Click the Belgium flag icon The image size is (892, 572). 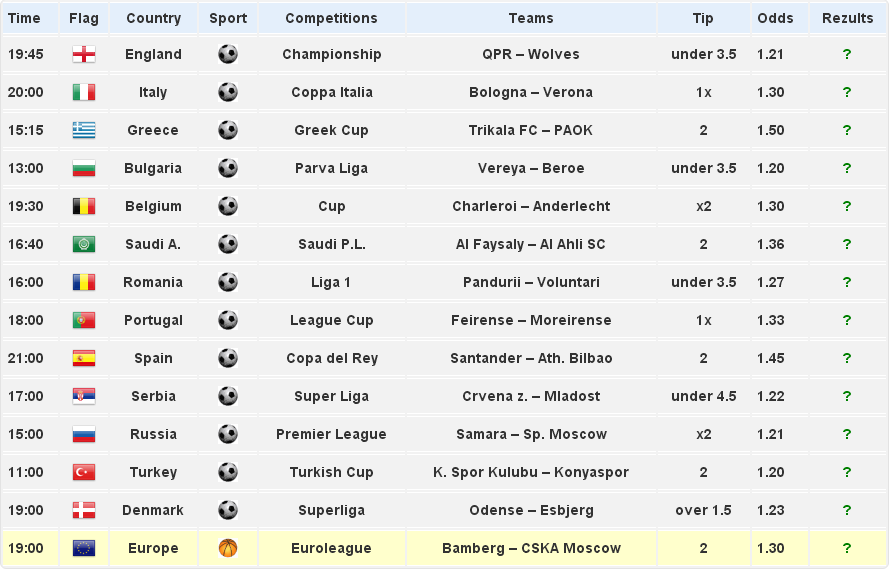click(84, 206)
